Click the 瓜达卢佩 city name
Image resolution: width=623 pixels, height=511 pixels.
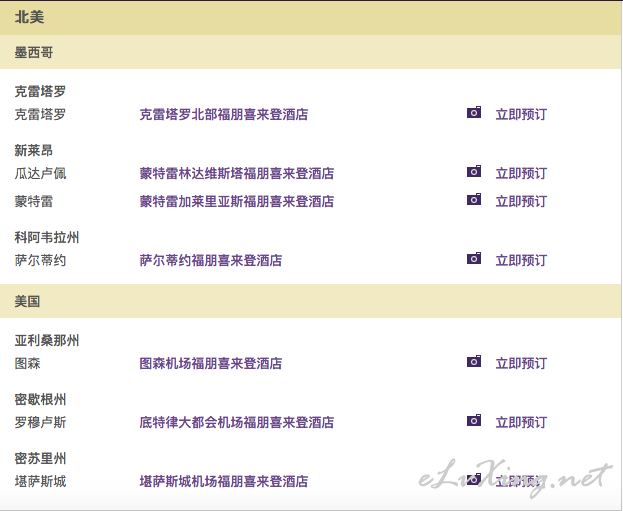pos(40,173)
